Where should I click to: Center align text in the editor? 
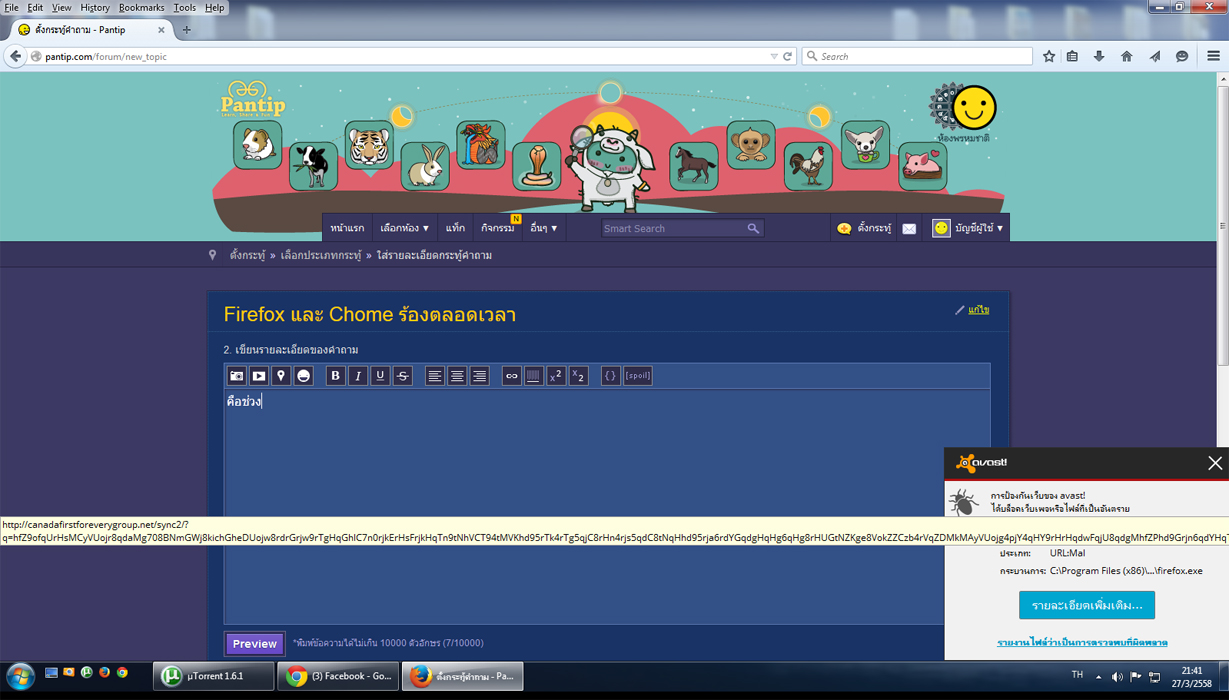point(457,376)
